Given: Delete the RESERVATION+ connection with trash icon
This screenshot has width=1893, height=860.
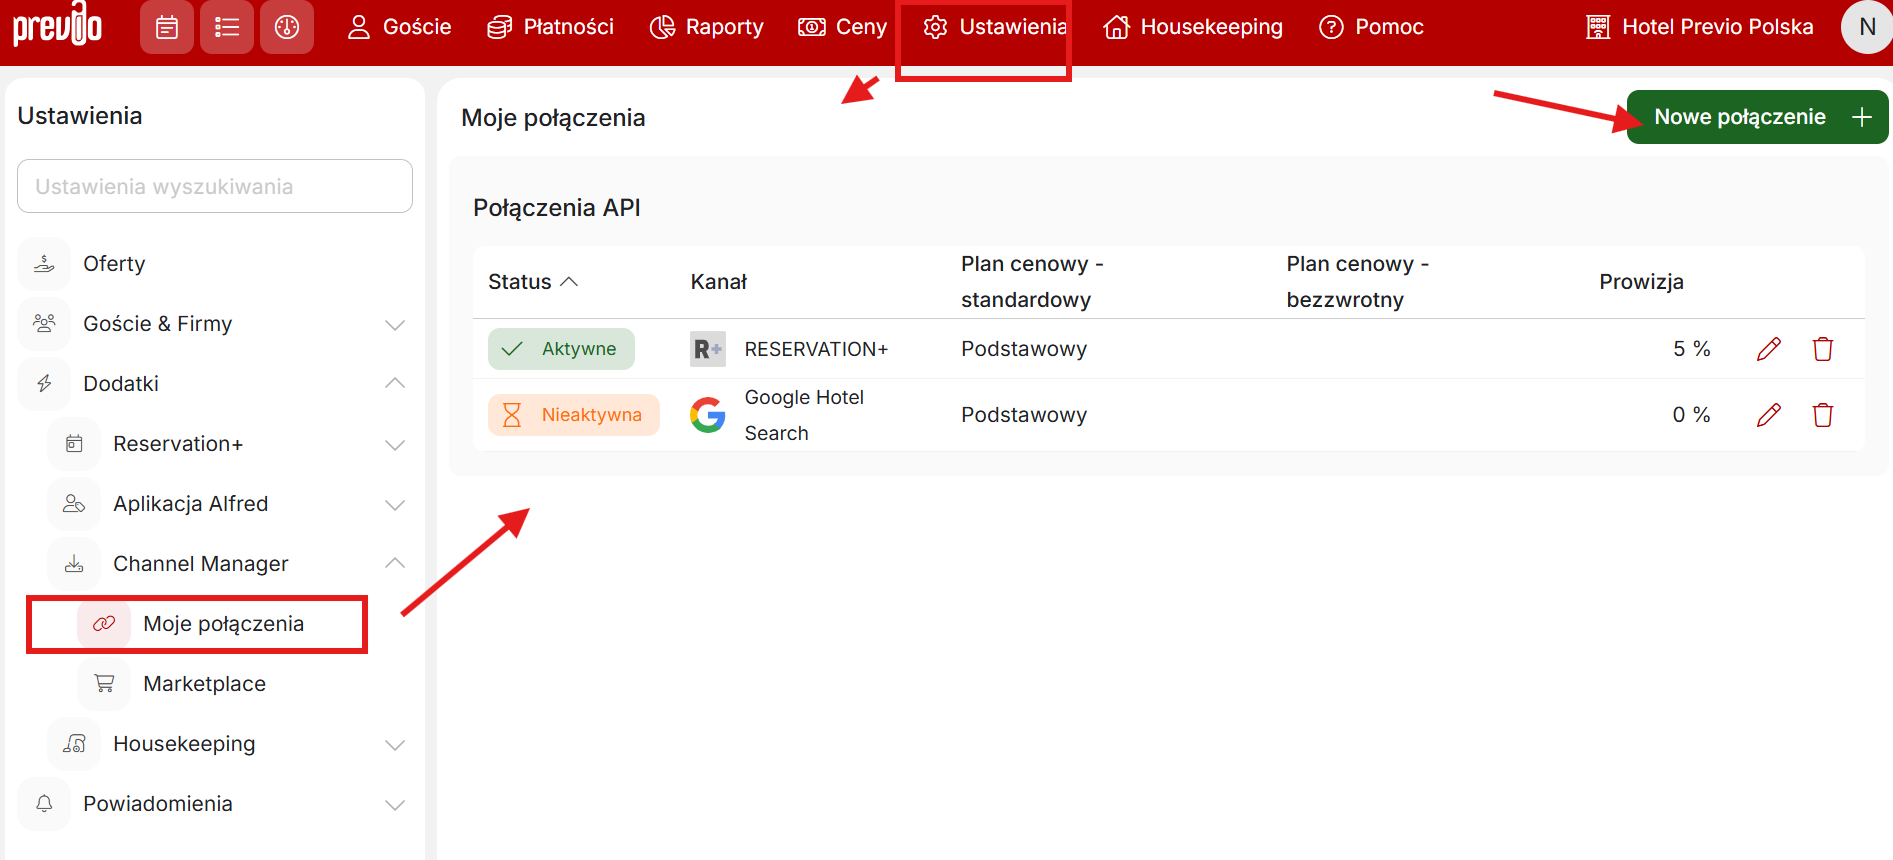Looking at the screenshot, I should pos(1822,349).
